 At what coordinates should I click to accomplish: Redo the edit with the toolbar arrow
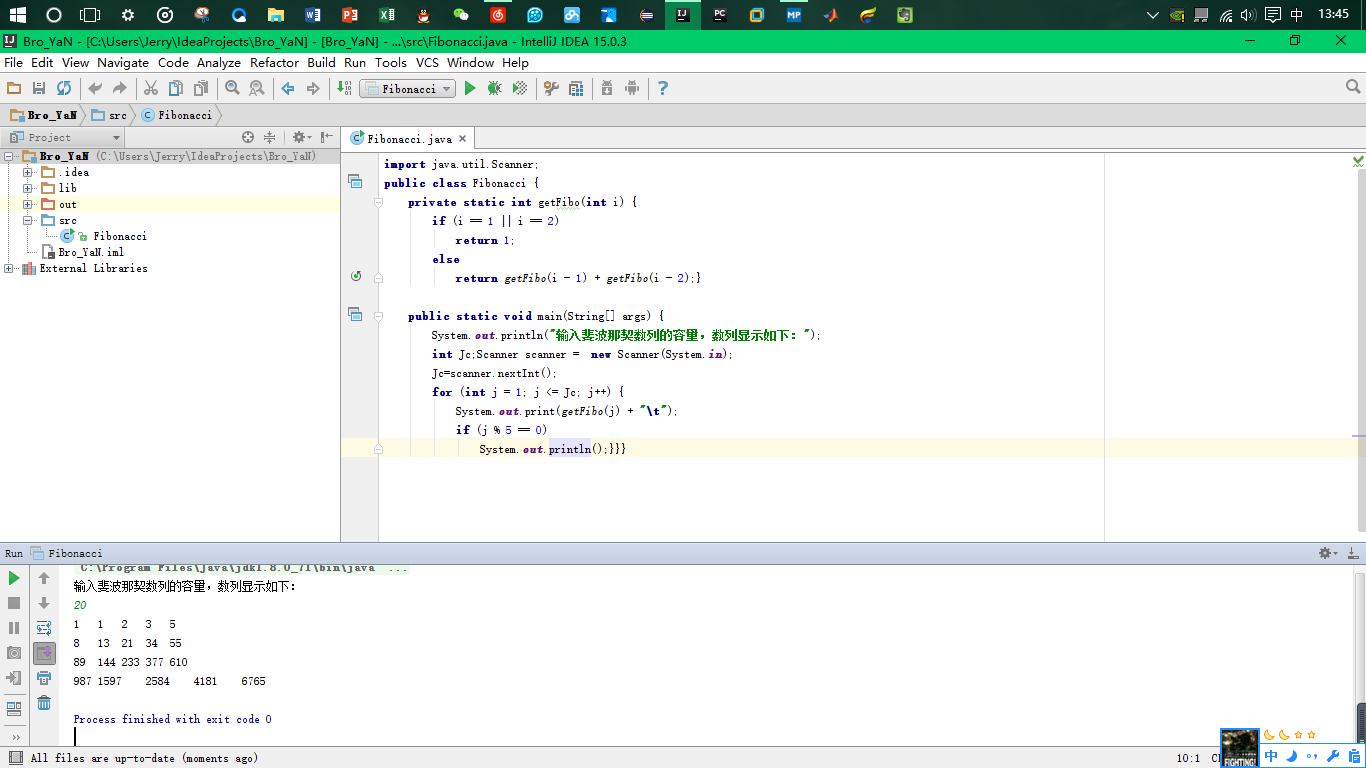click(x=120, y=88)
